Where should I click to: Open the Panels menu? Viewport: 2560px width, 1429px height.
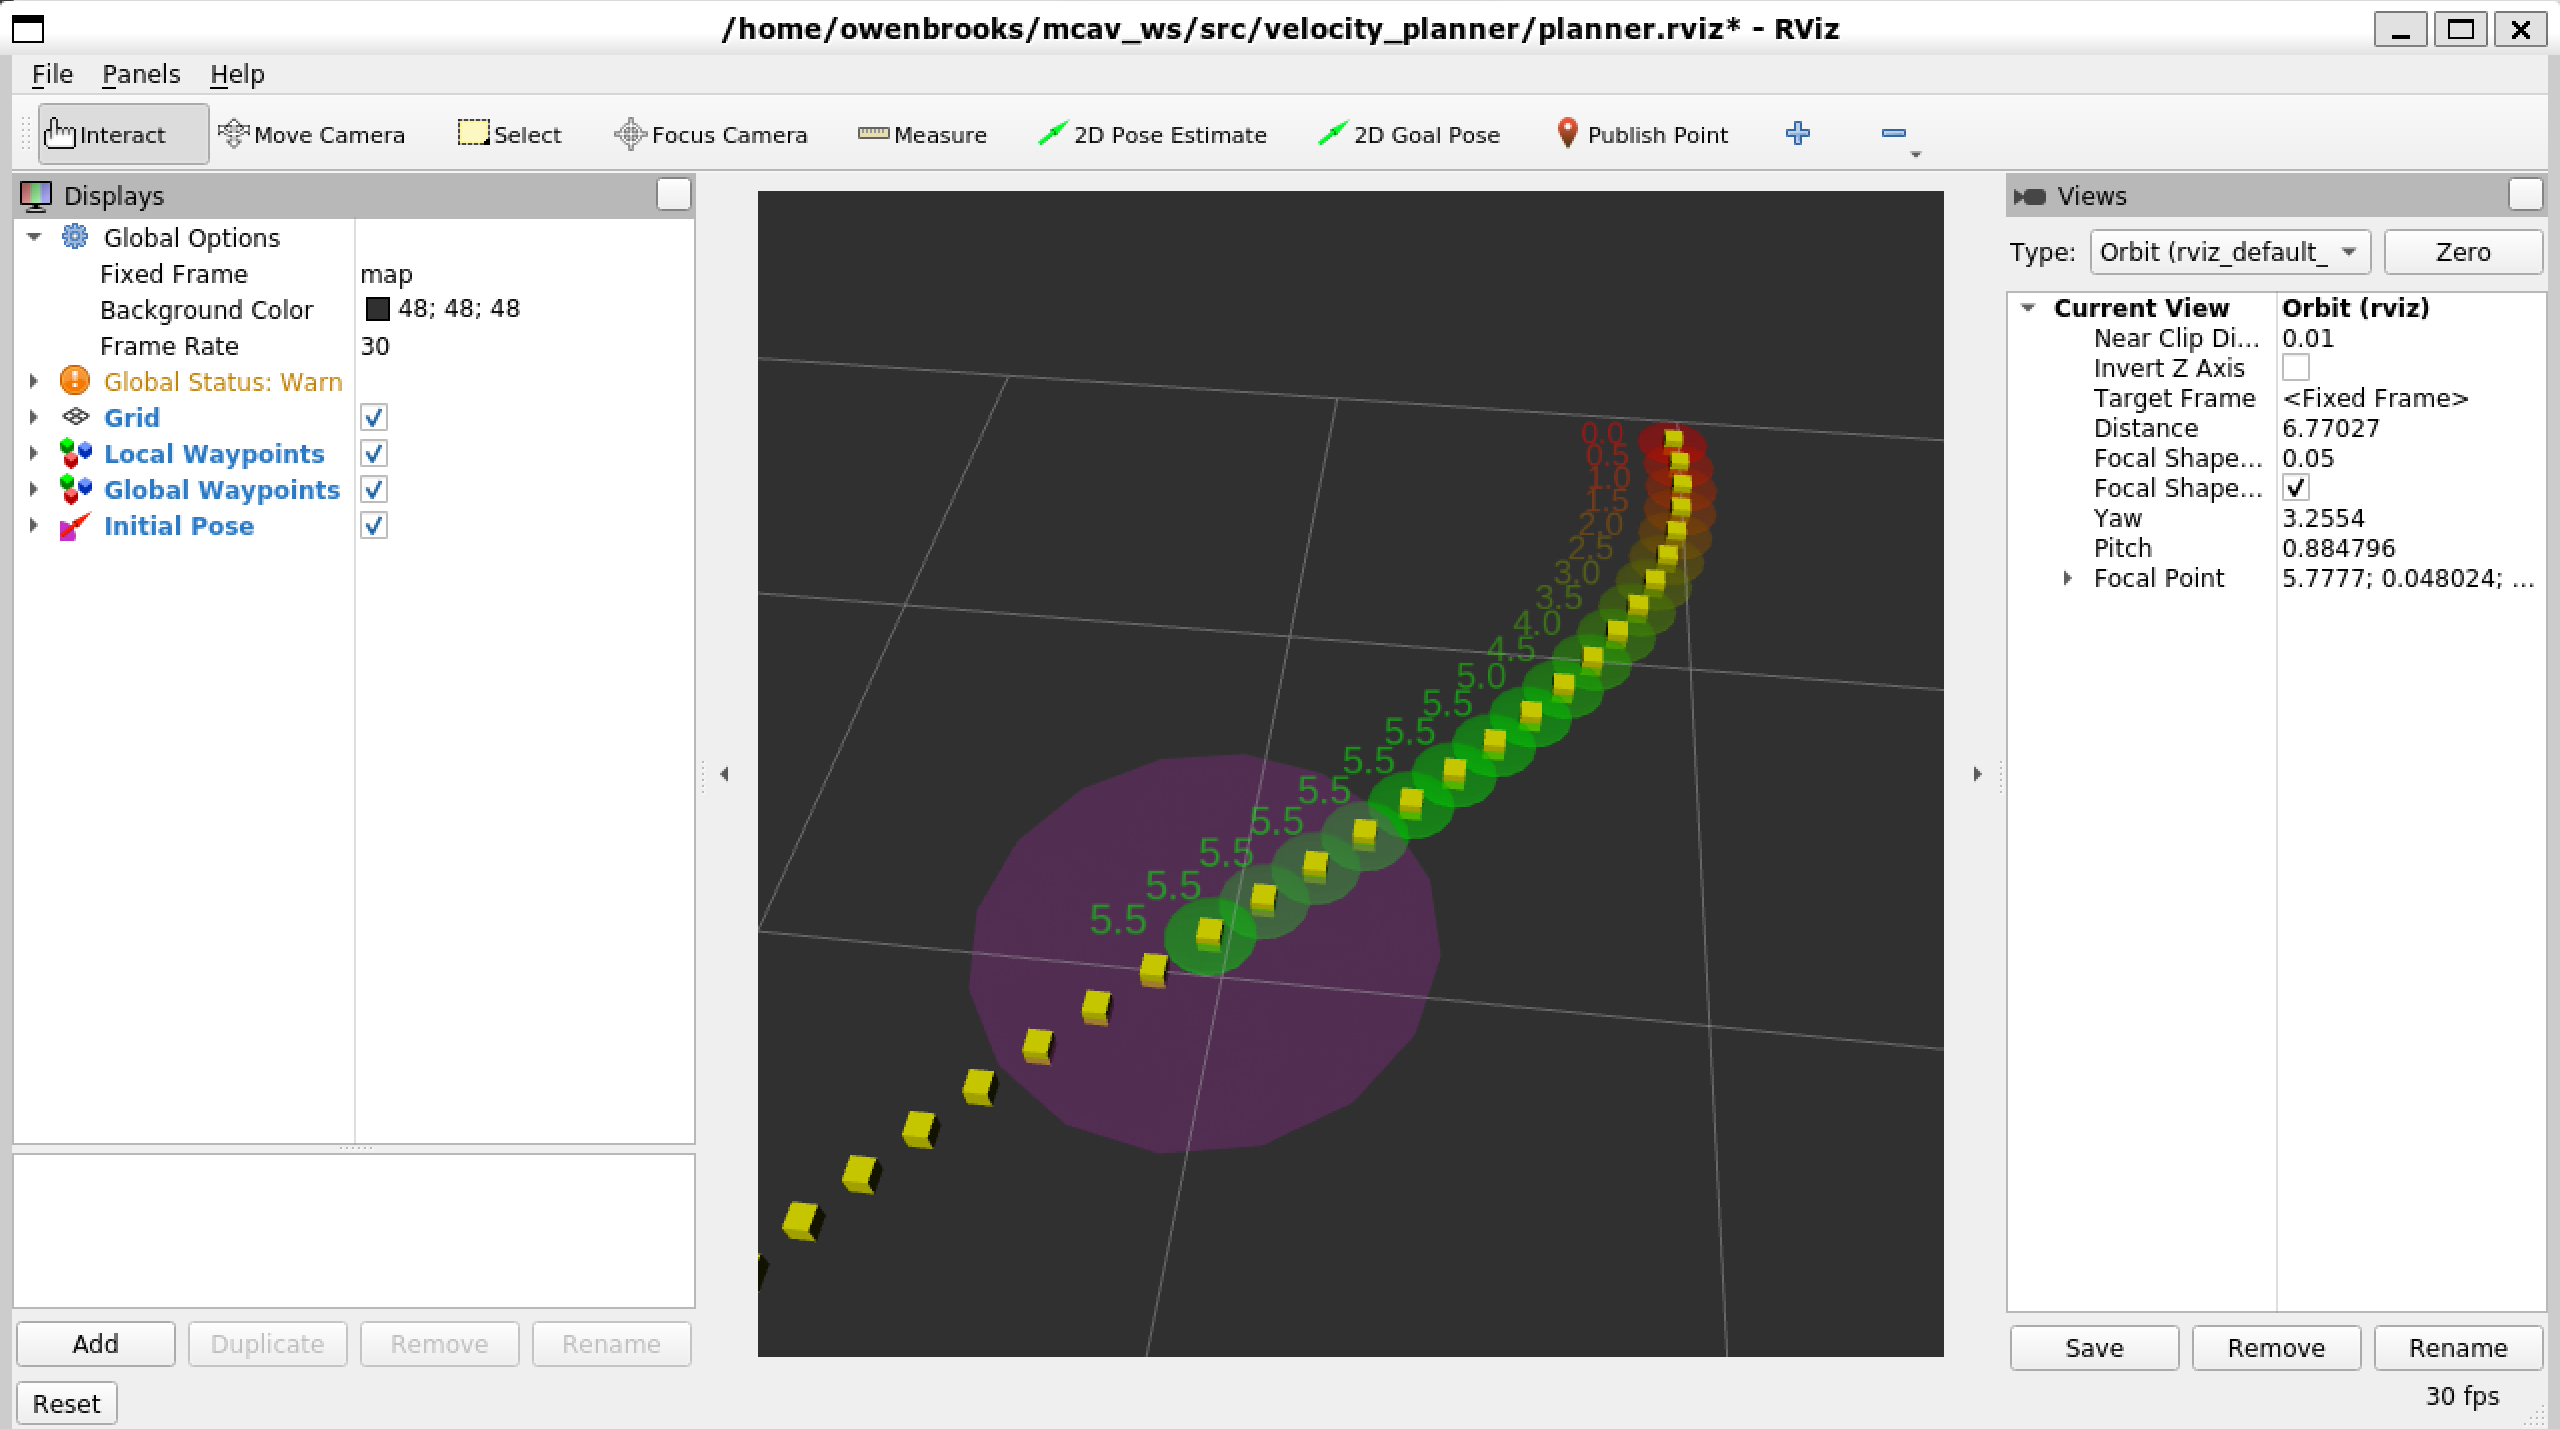tap(141, 74)
